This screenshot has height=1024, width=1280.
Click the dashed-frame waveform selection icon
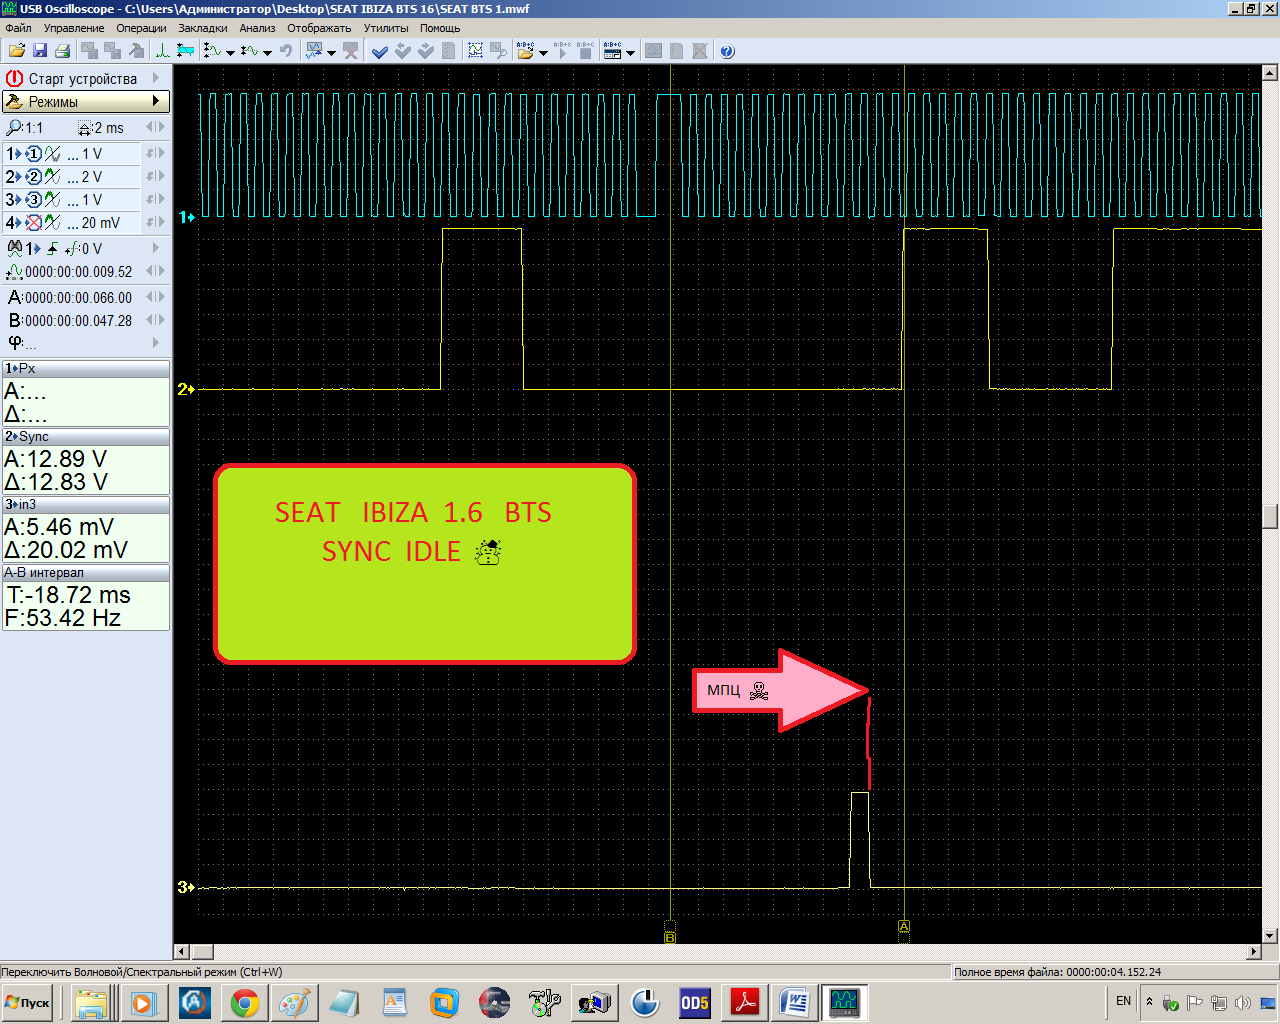pyautogui.click(x=476, y=51)
